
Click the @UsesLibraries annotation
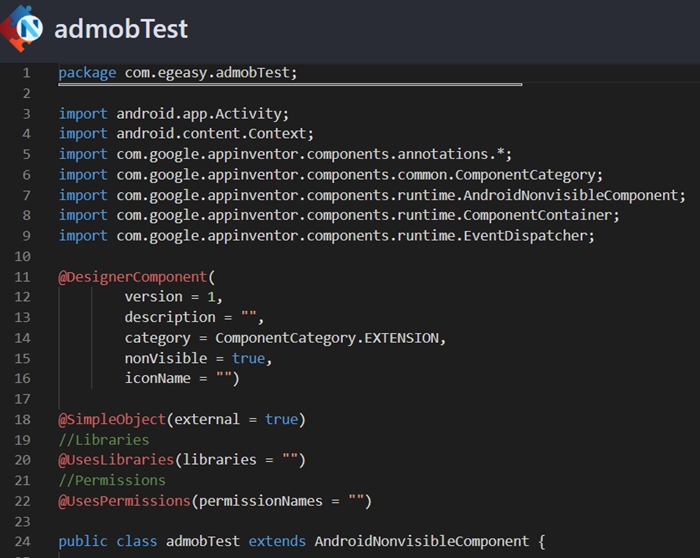point(116,460)
